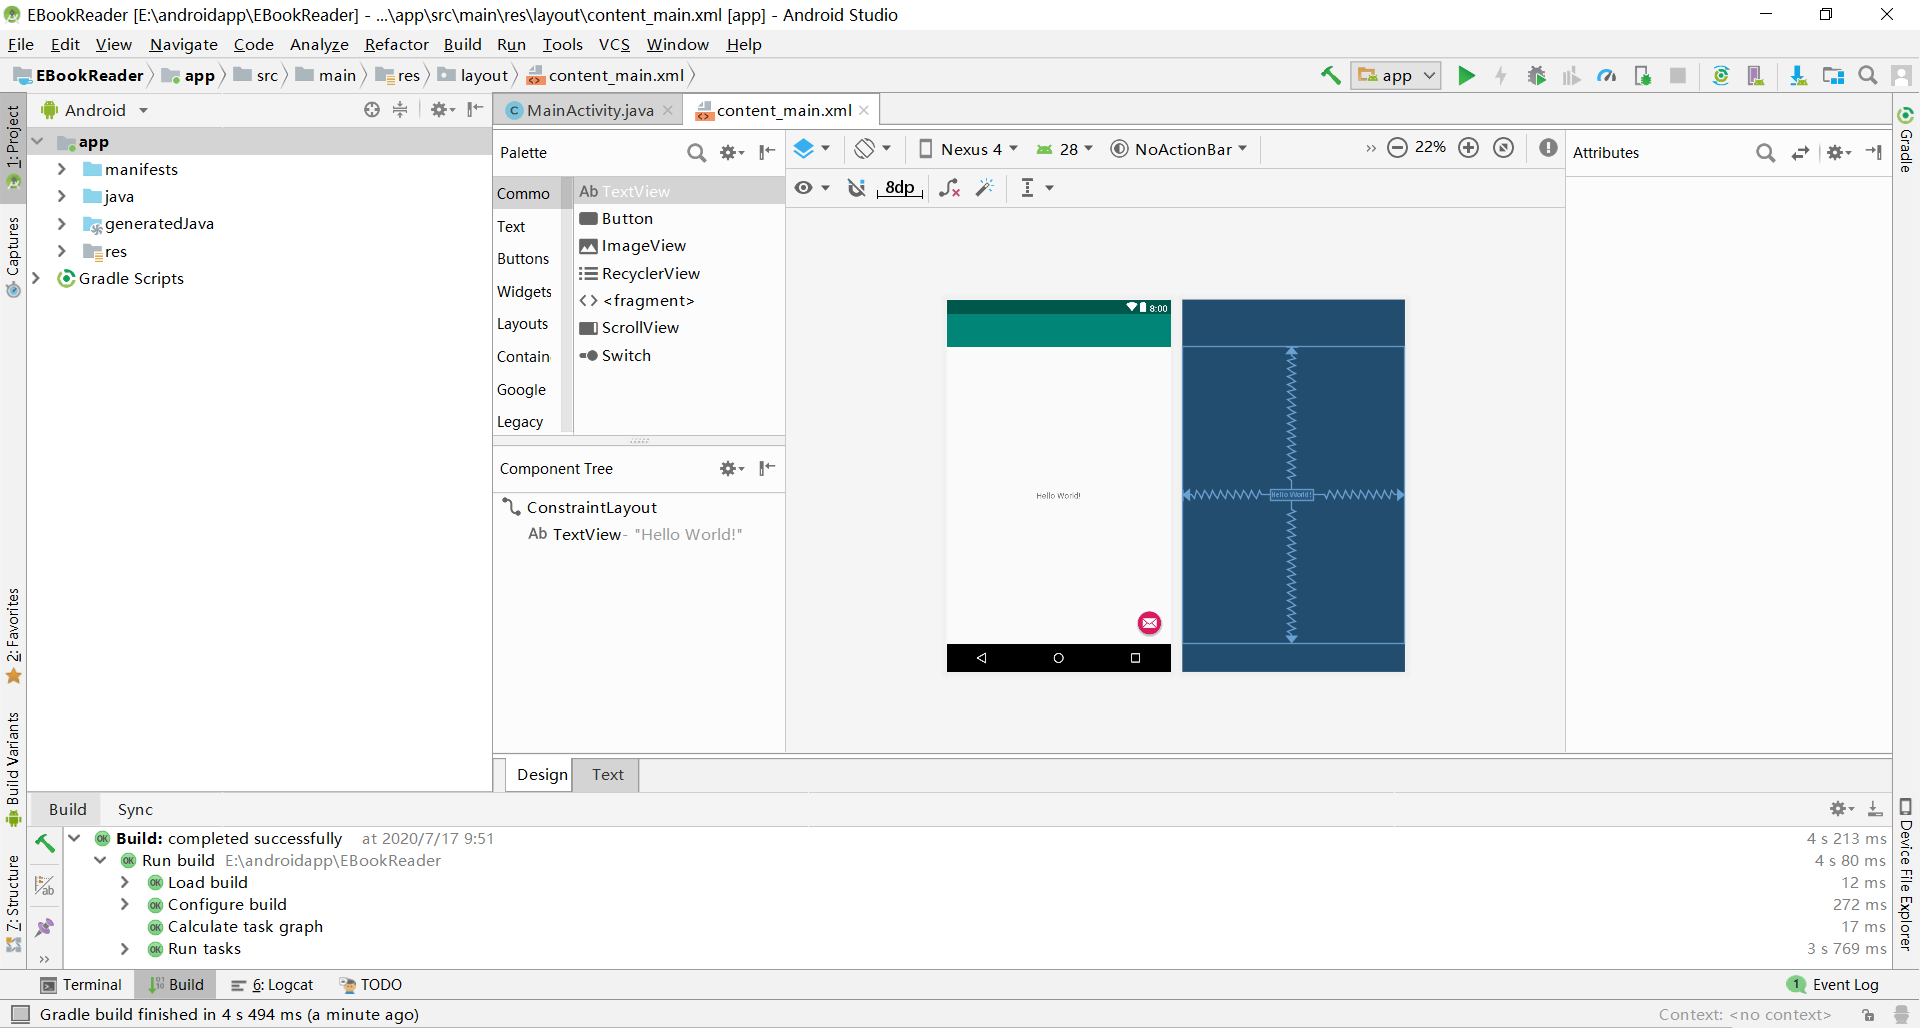
Task: Select Widgets palette category
Action: pos(524,291)
